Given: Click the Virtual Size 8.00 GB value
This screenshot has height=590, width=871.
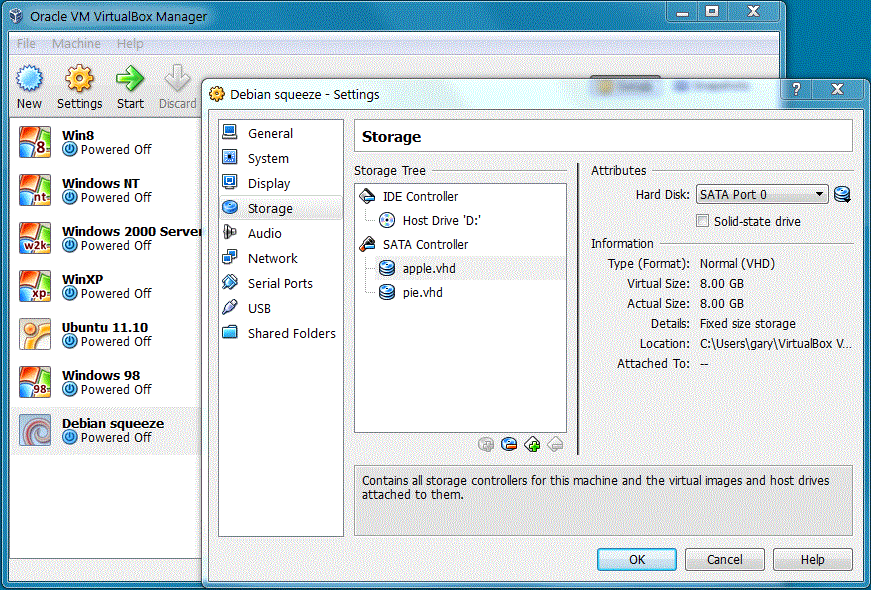Looking at the screenshot, I should coord(722,283).
